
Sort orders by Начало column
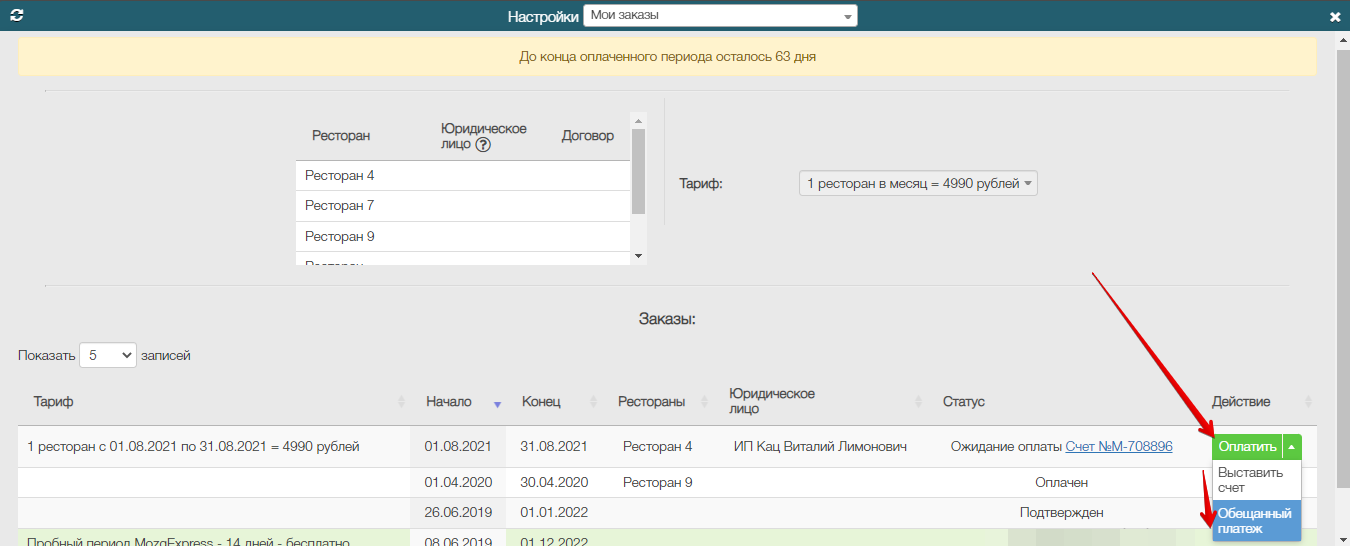(x=458, y=402)
